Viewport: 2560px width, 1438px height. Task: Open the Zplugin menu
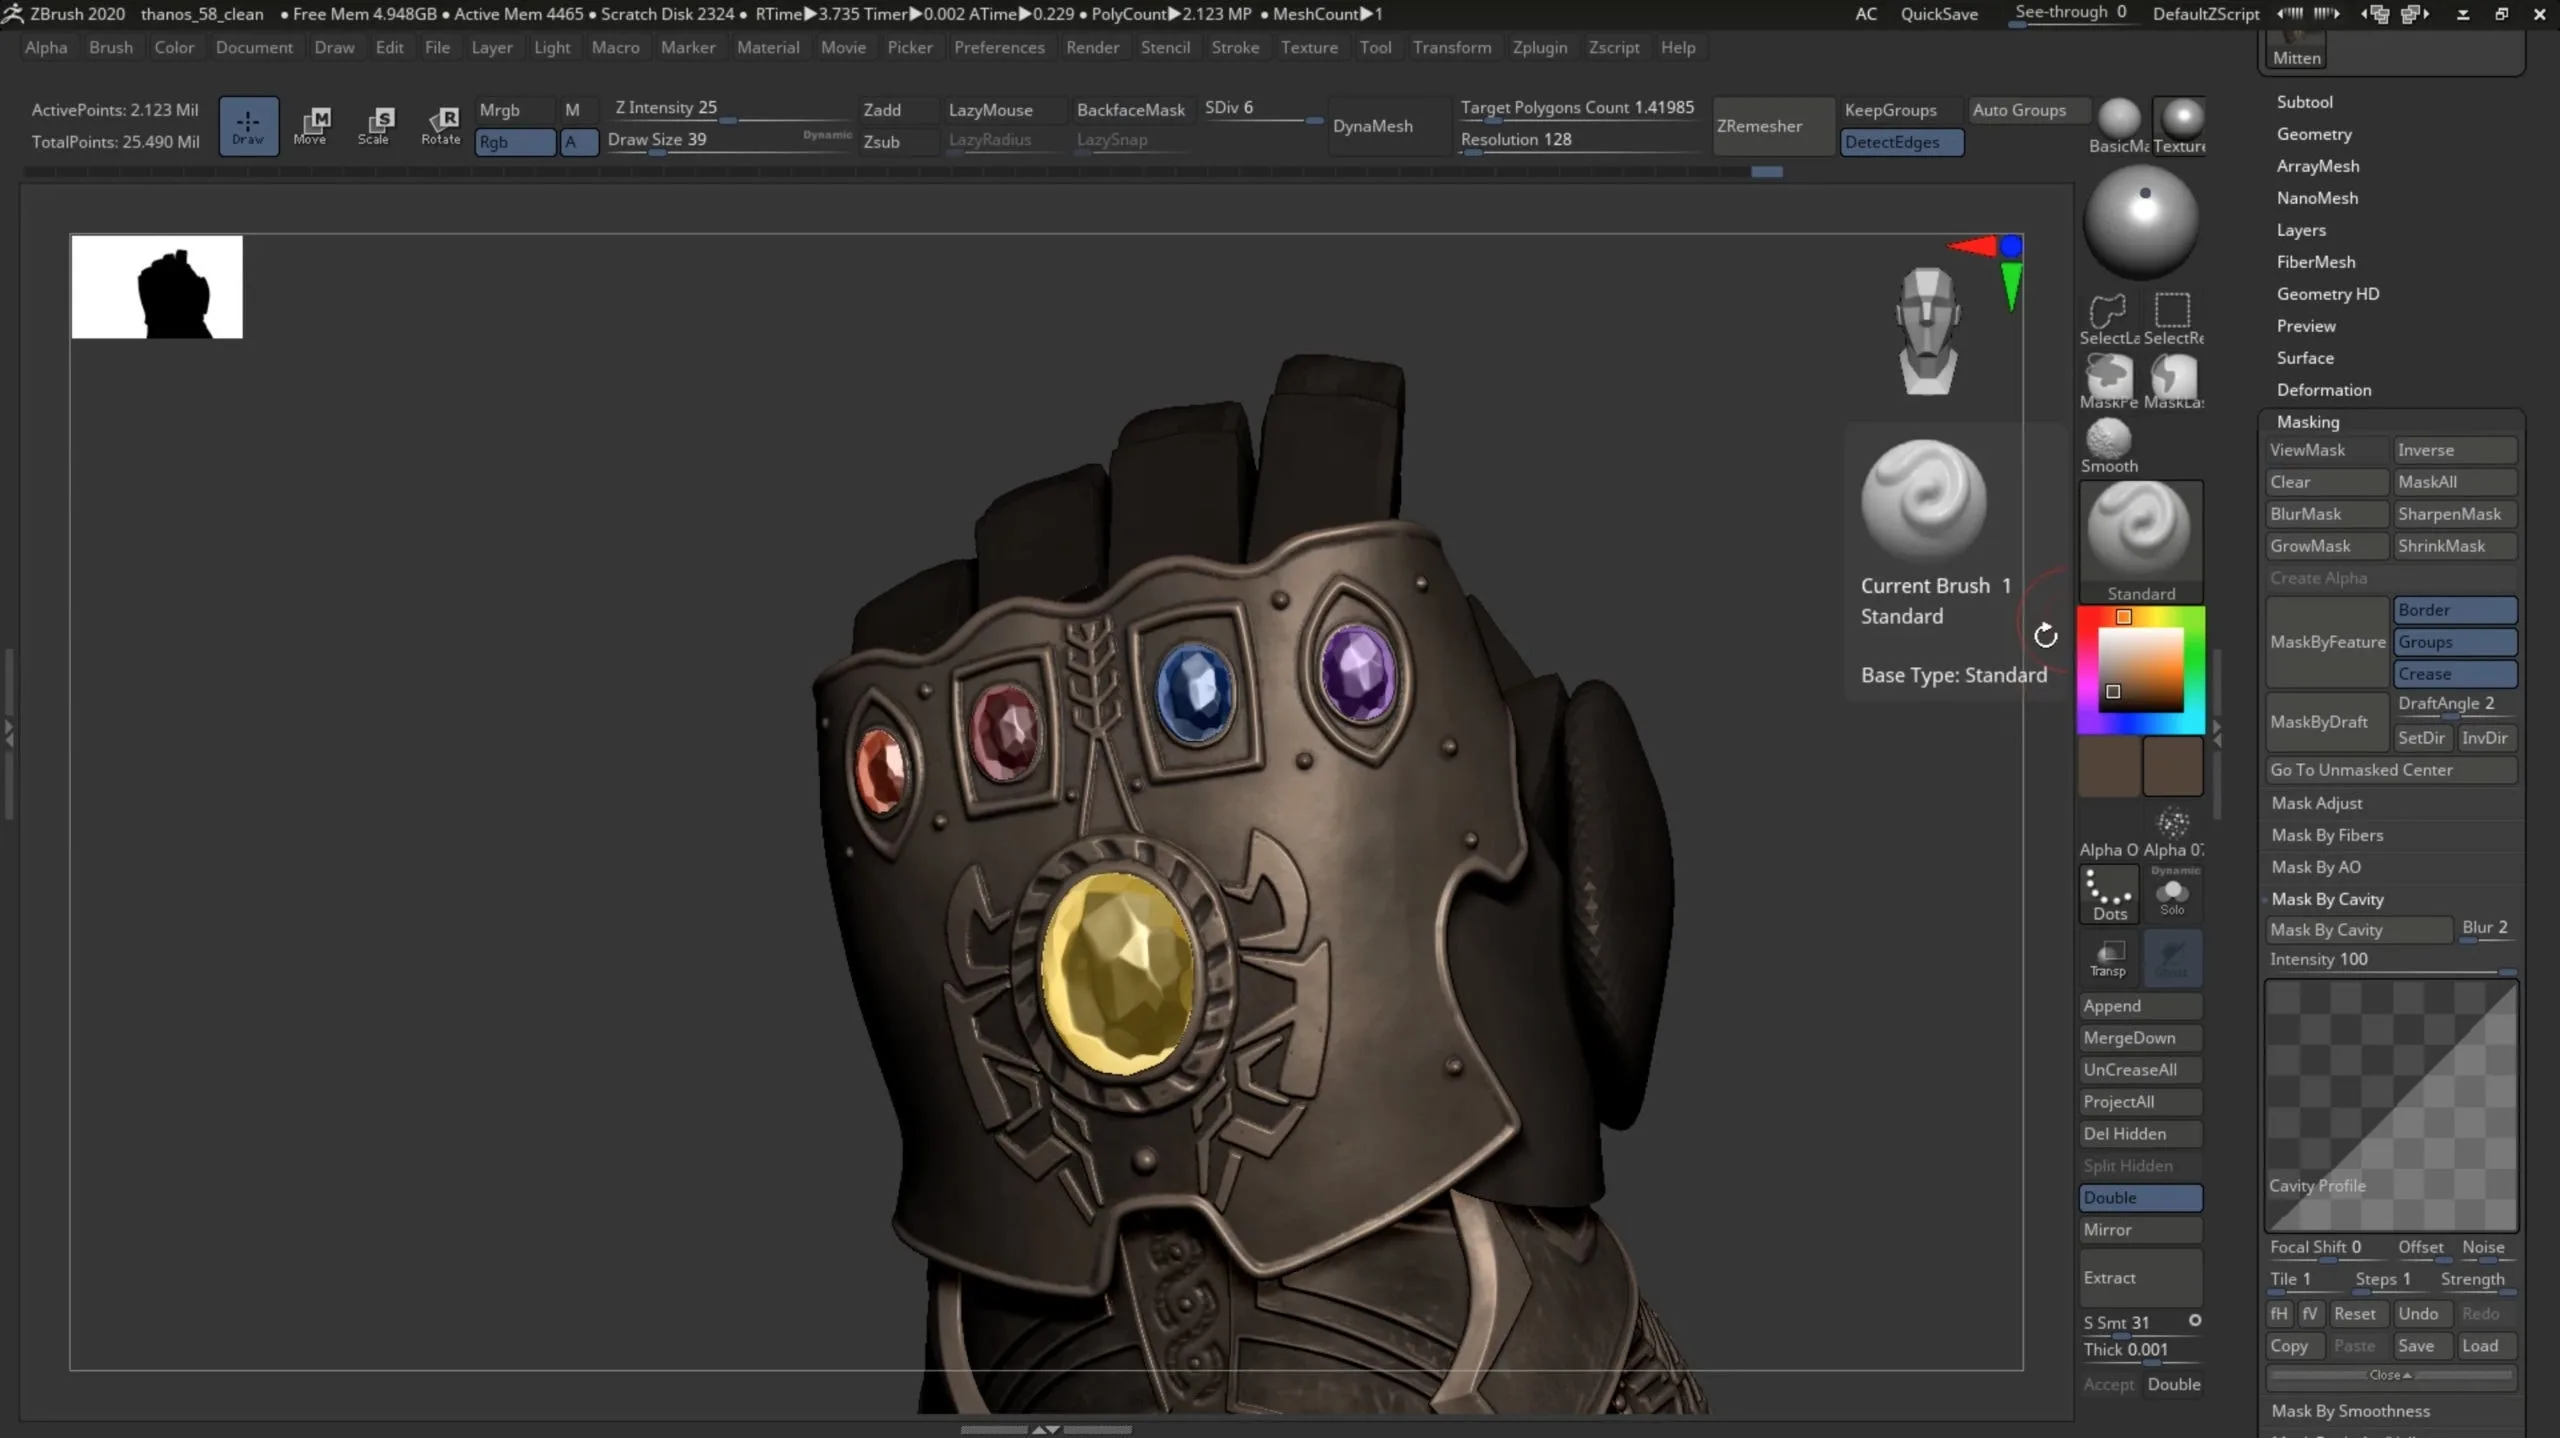(1537, 47)
